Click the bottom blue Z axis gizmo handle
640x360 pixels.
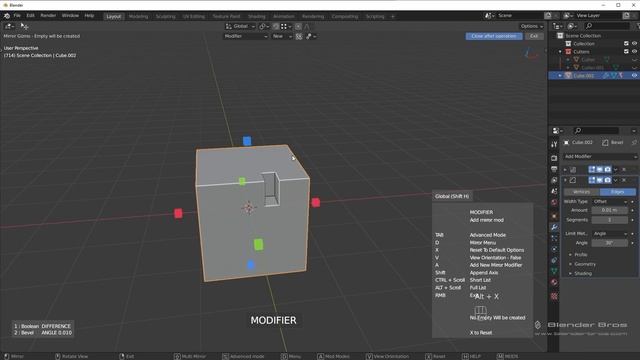coord(251,265)
